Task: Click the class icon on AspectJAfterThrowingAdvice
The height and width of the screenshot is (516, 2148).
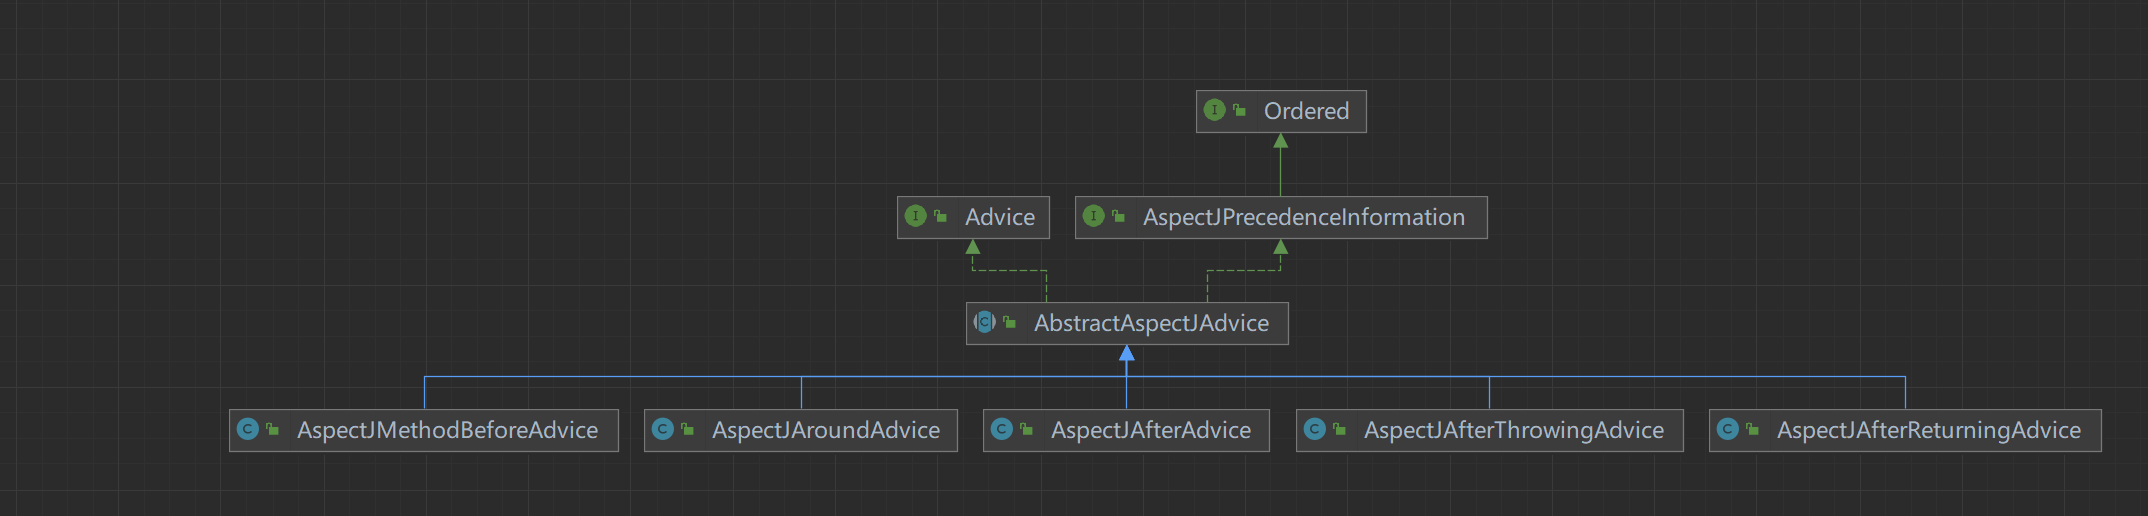Action: (1315, 429)
